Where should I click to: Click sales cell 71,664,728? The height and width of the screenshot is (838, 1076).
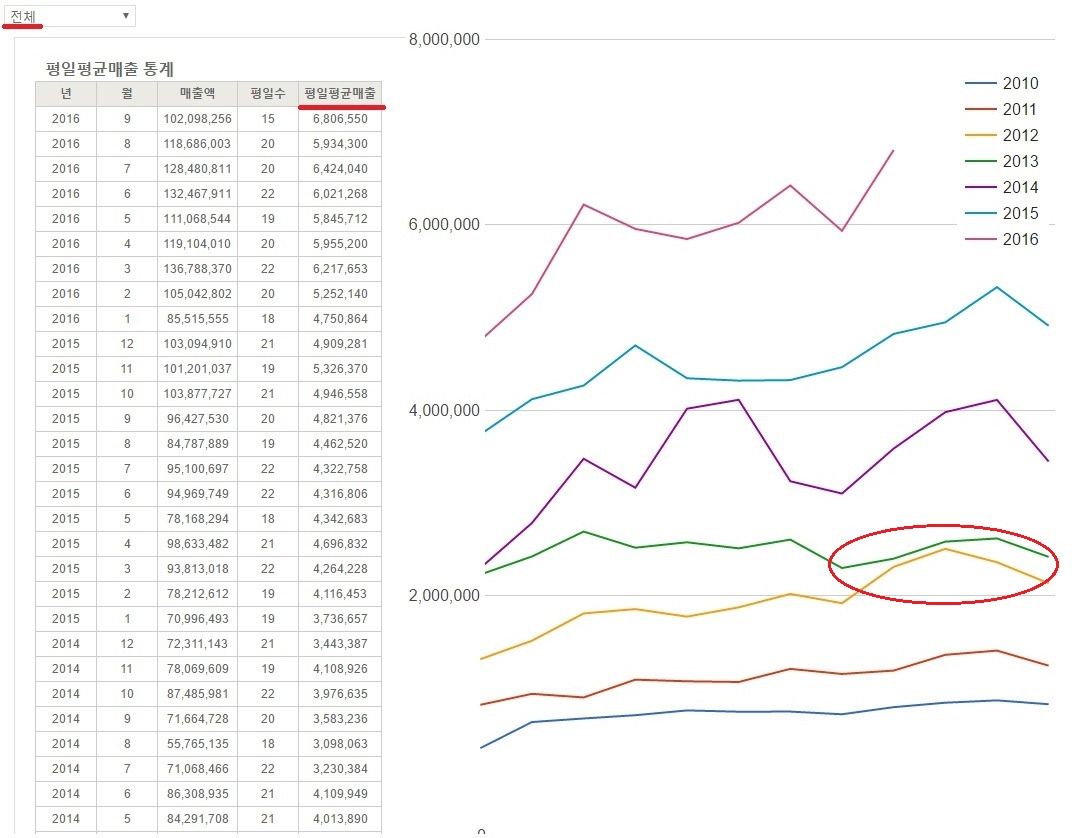pos(198,719)
